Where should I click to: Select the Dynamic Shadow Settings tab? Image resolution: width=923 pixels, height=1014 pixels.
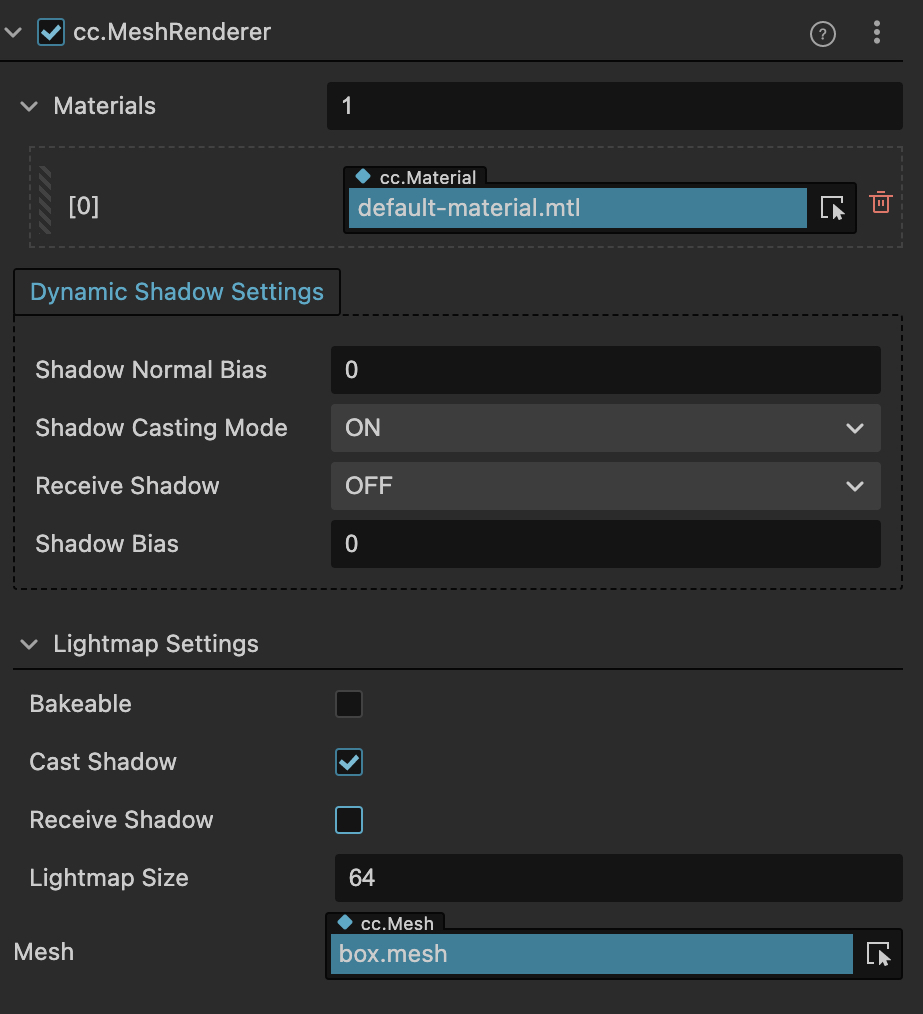tap(177, 292)
